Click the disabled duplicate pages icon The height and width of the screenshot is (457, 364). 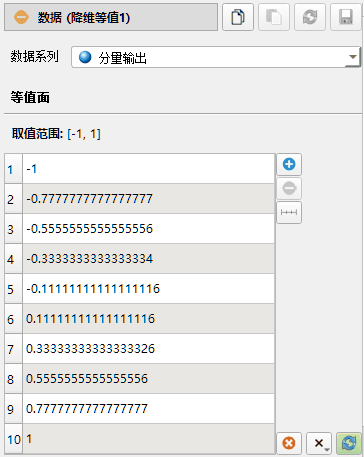[x=274, y=17]
